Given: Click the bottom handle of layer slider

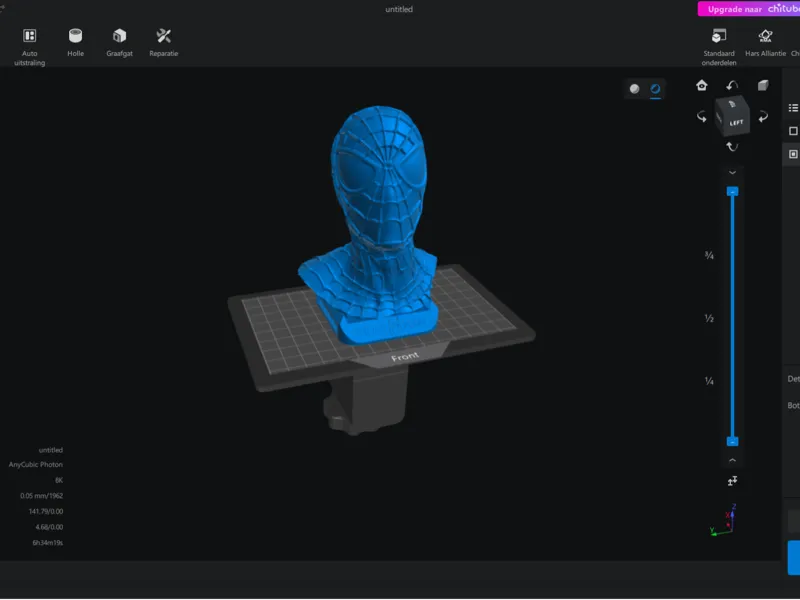Looking at the screenshot, I should click(732, 441).
